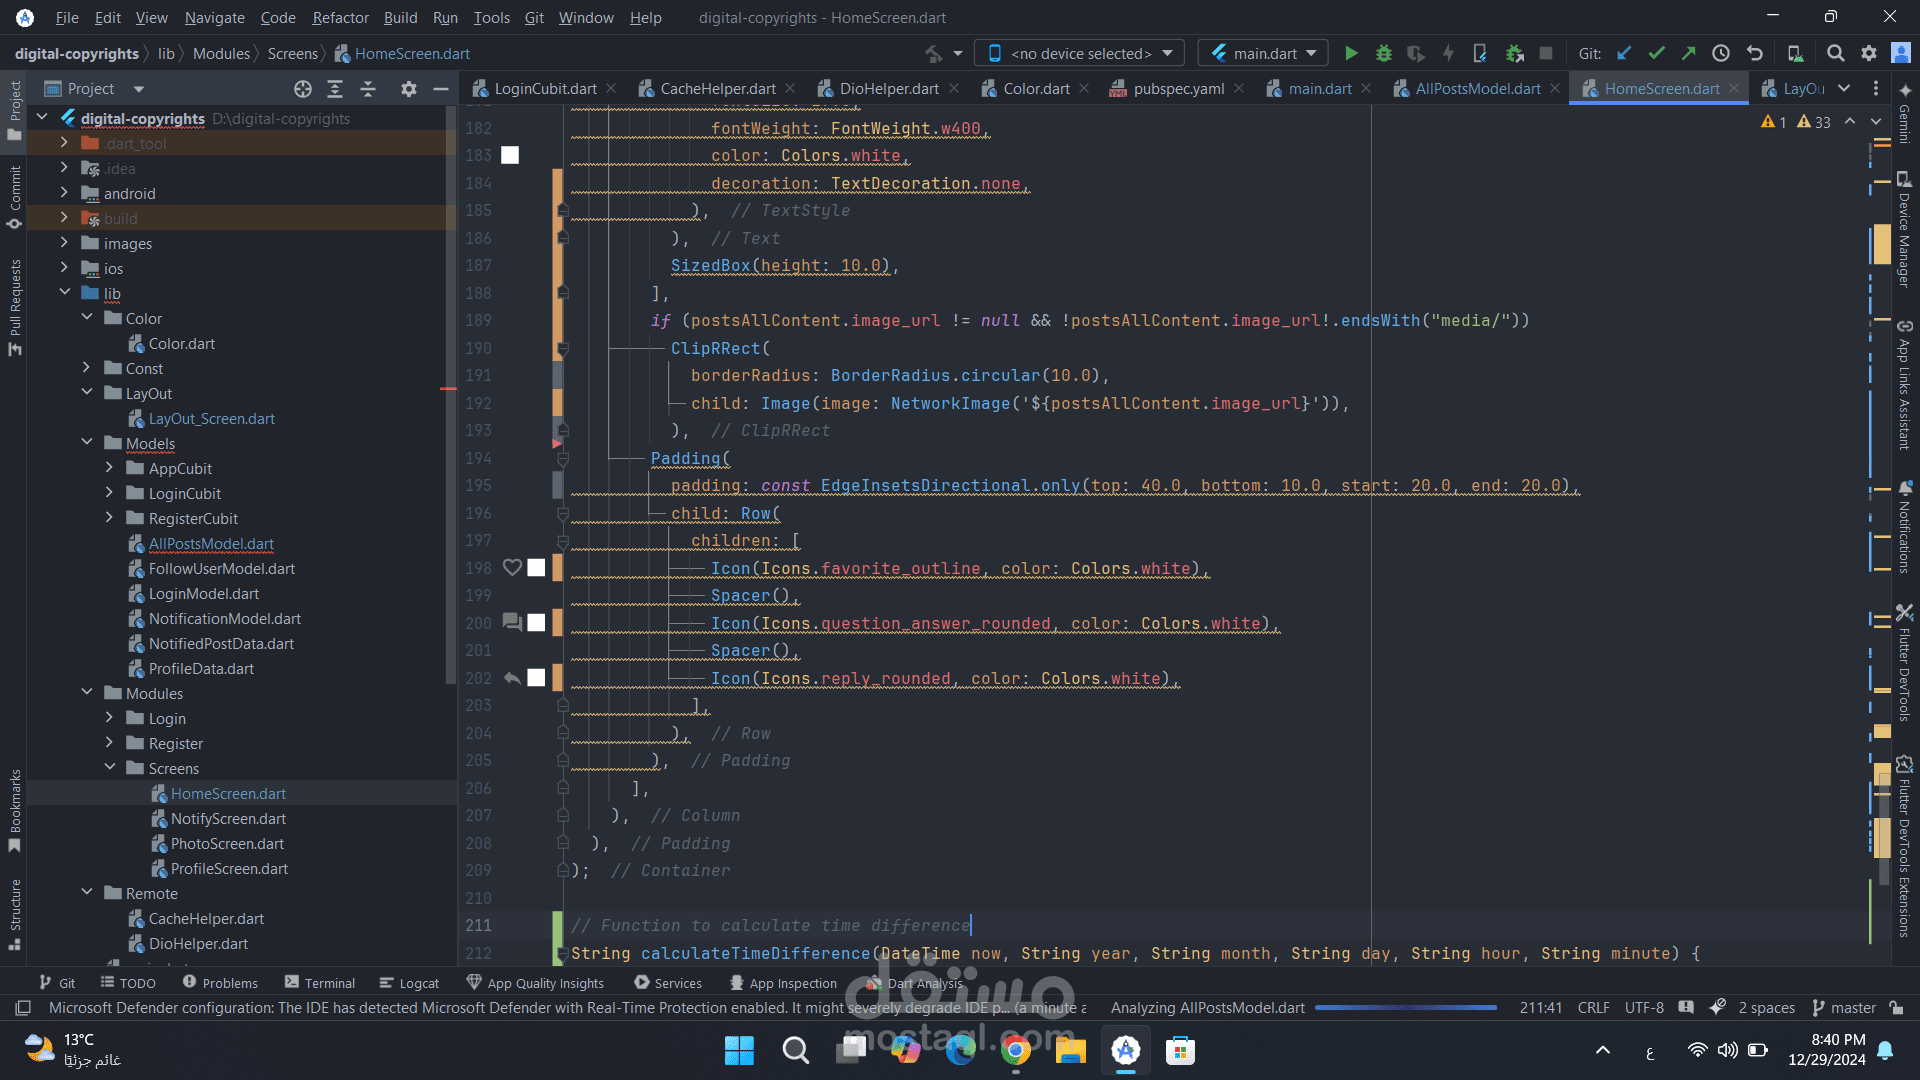The image size is (1920, 1080).
Task: Open Git history clock icon
Action: [1720, 54]
